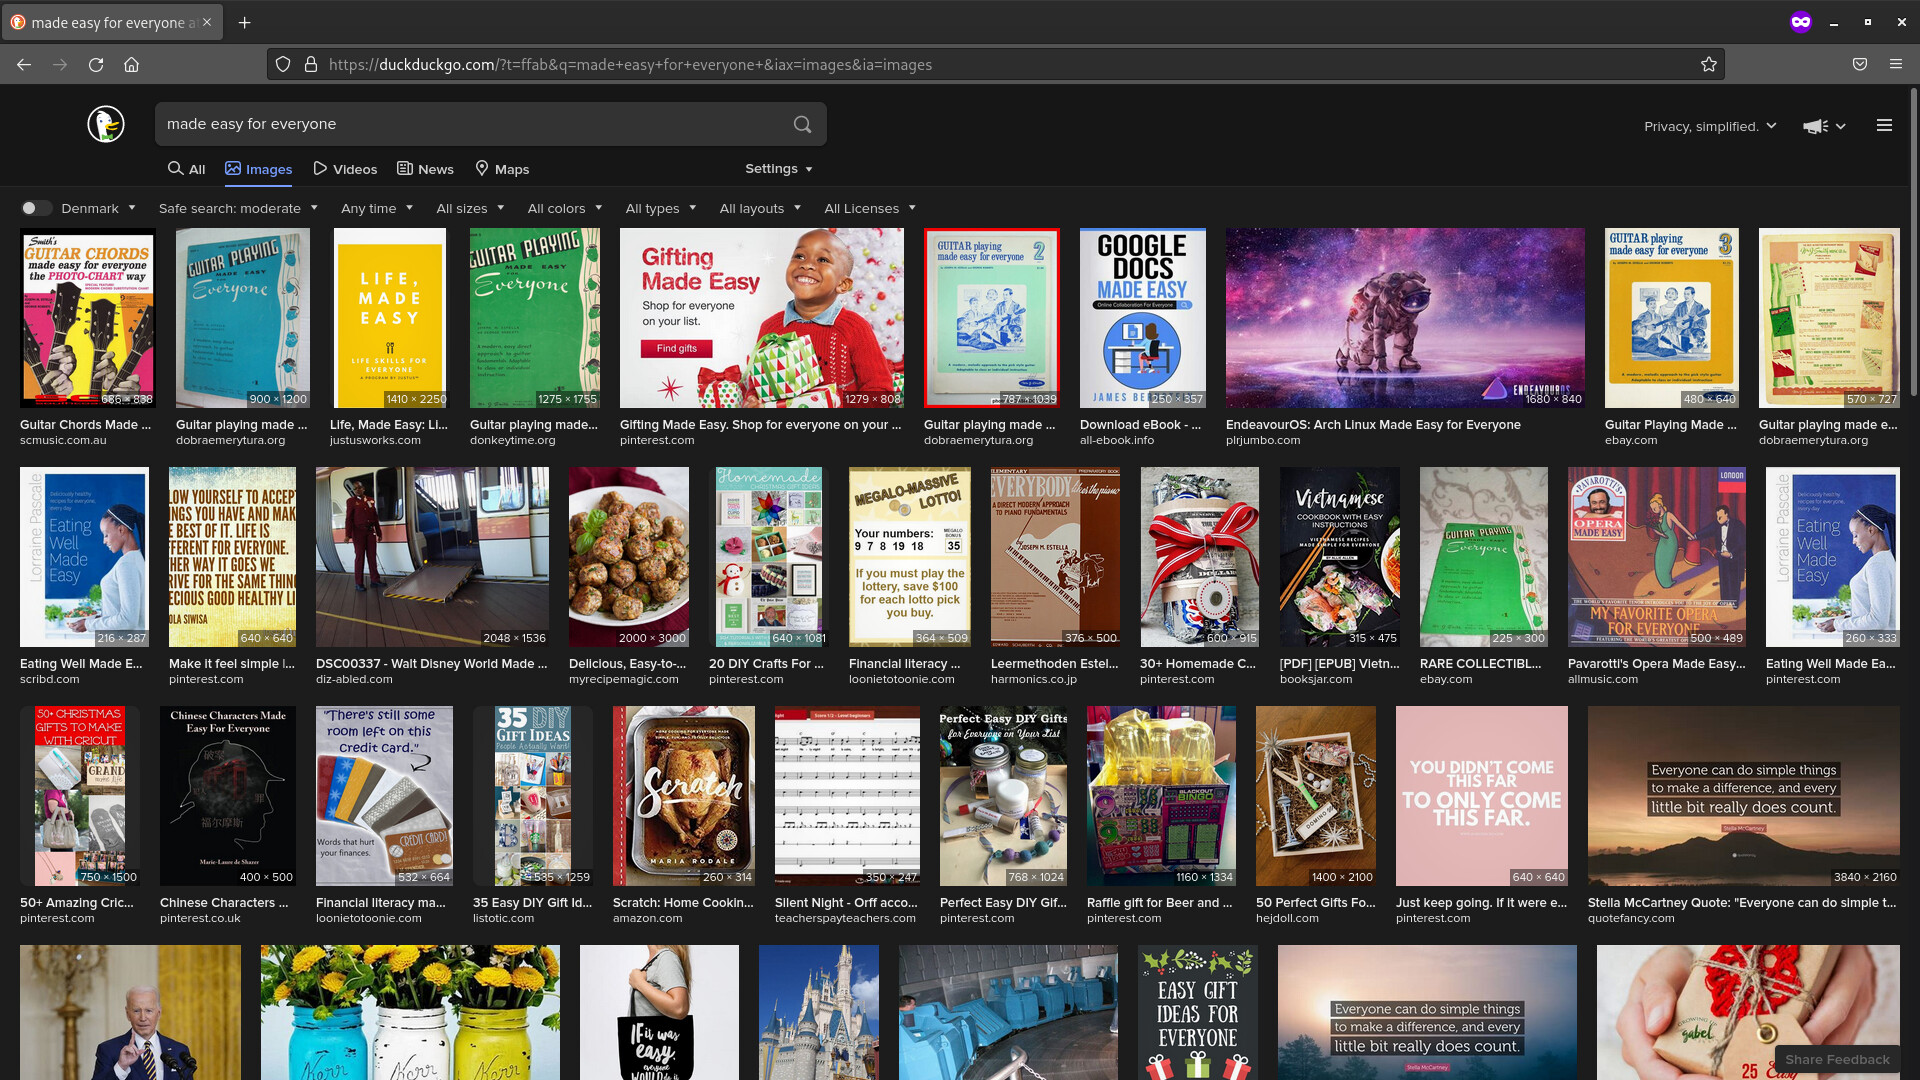Switch to the News tab

[x=425, y=169]
